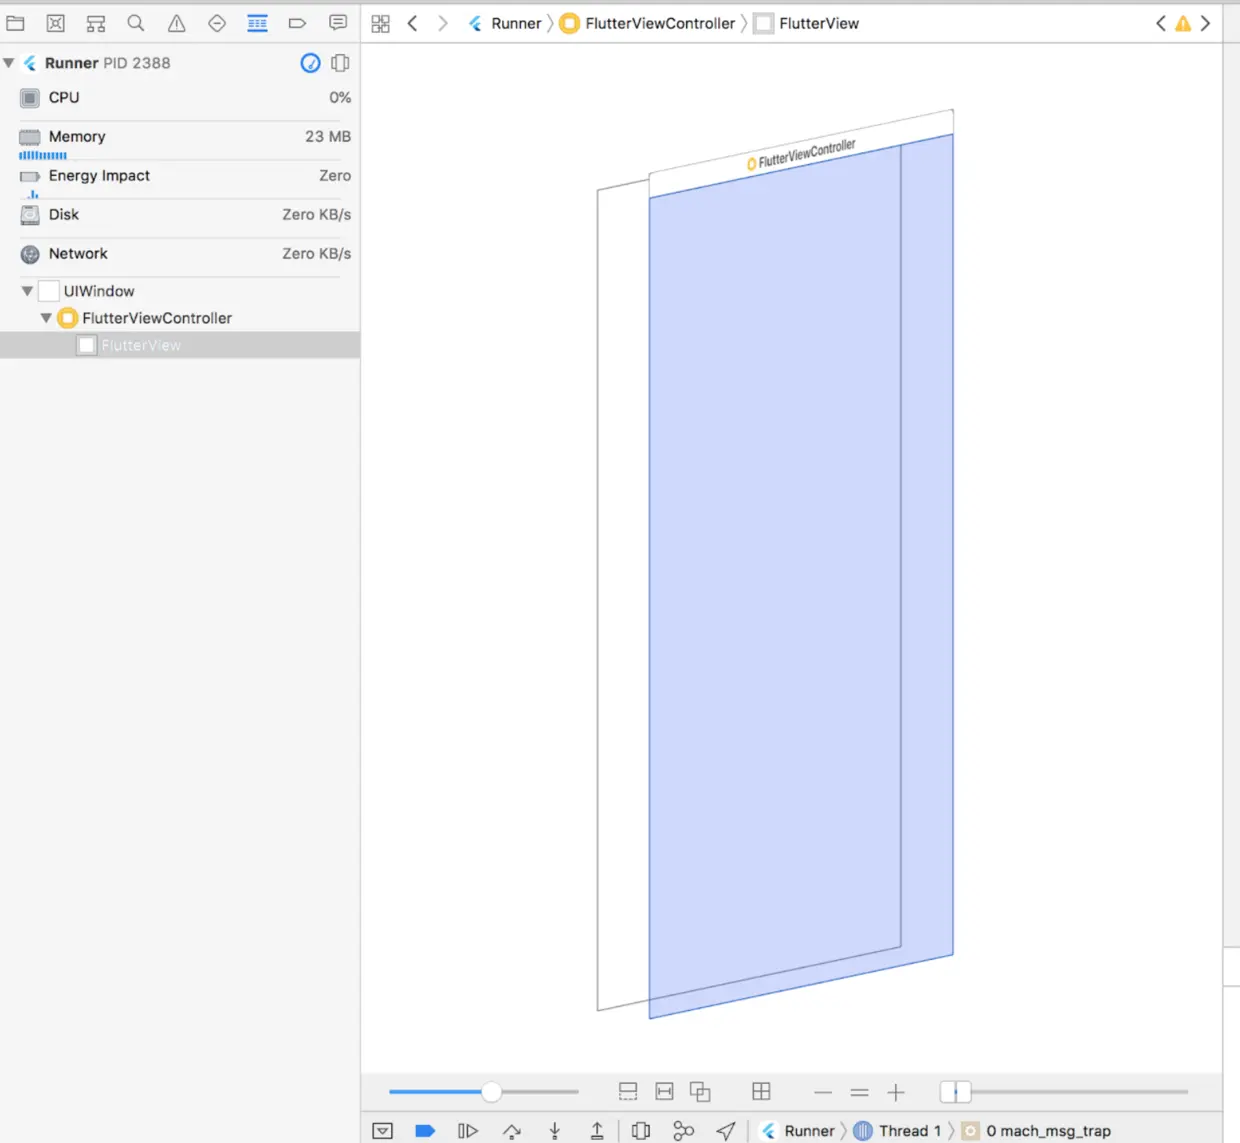Open the Test navigator diamond icon
The width and height of the screenshot is (1240, 1143).
tap(217, 23)
